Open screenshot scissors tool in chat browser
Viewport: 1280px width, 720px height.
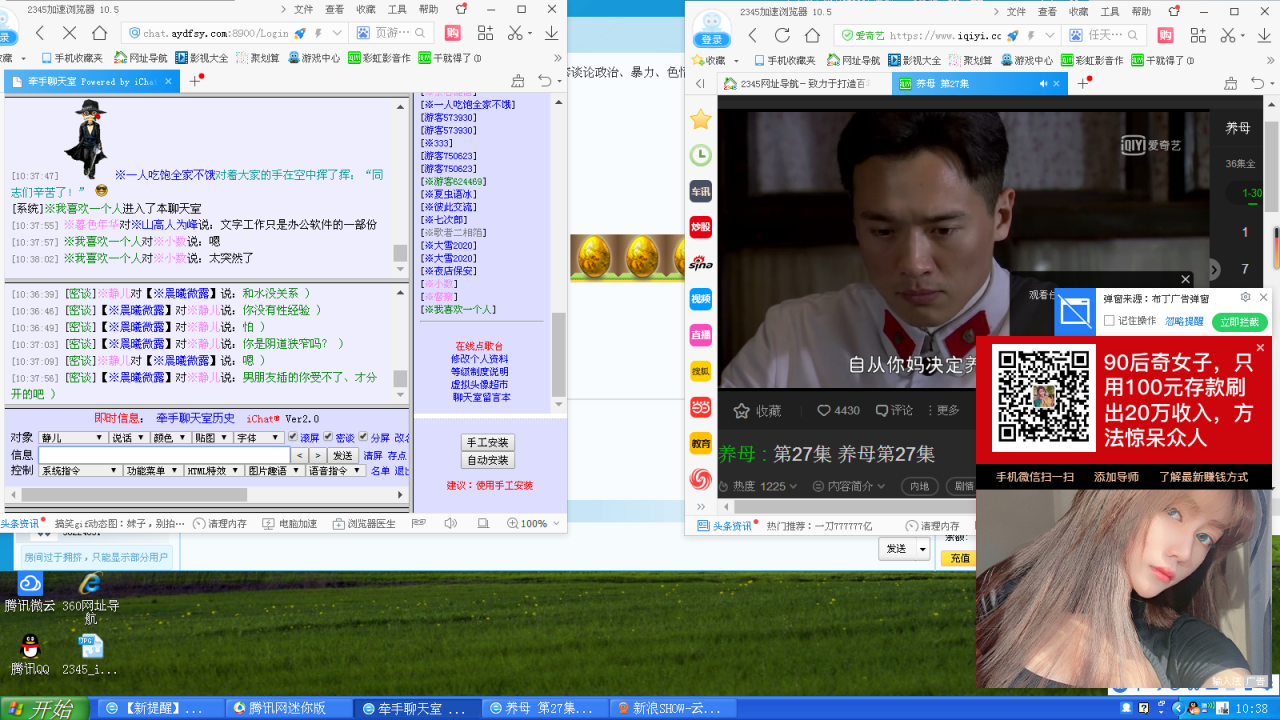[x=516, y=33]
